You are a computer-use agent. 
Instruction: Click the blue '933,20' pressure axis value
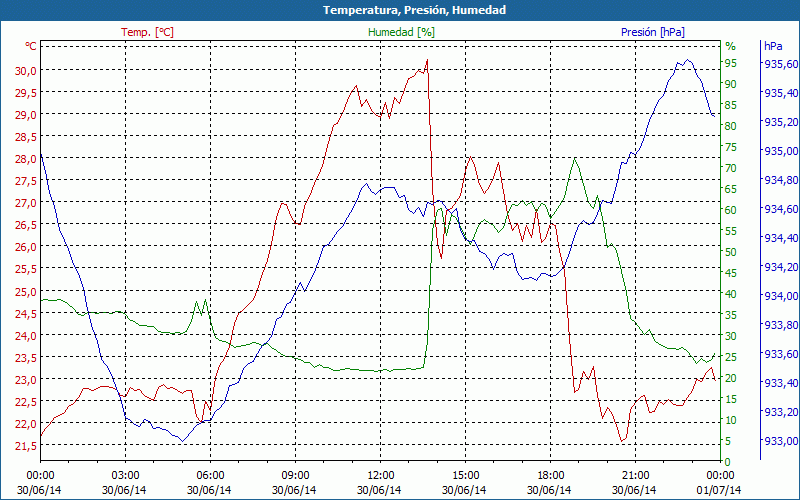781,412
